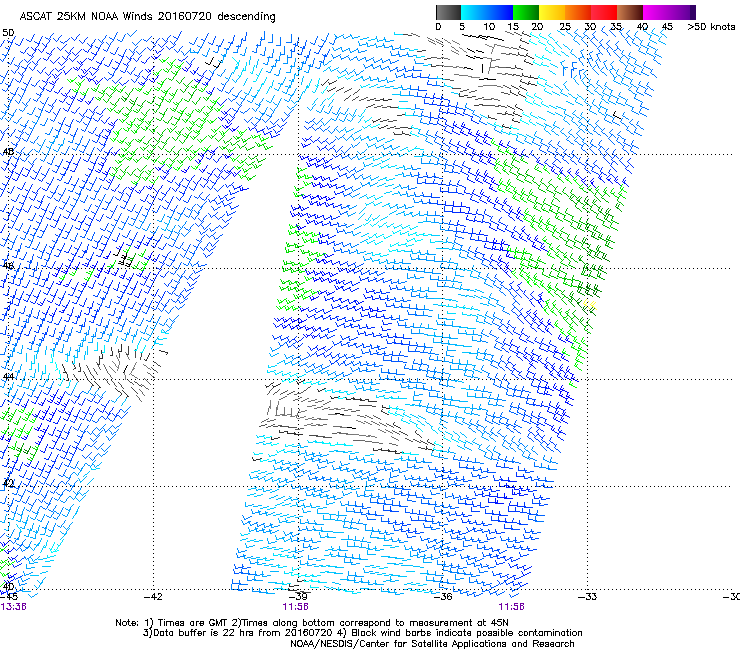Click the '35' legend scale label
Viewport: 740px width, 650px height.
[616, 26]
